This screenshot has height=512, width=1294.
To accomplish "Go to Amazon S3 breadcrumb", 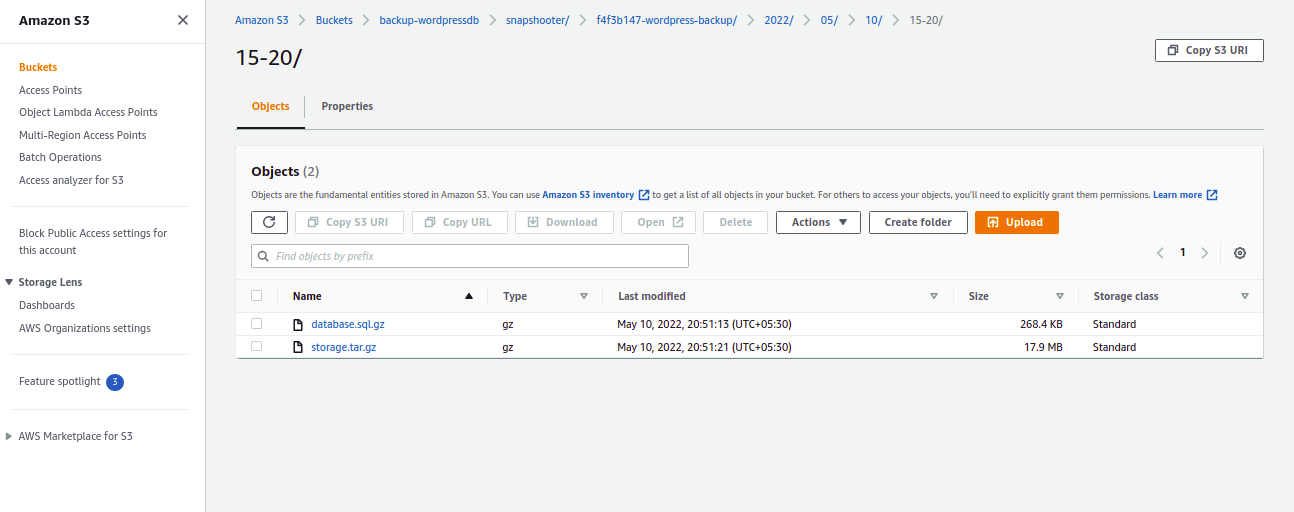I will click(x=262, y=20).
